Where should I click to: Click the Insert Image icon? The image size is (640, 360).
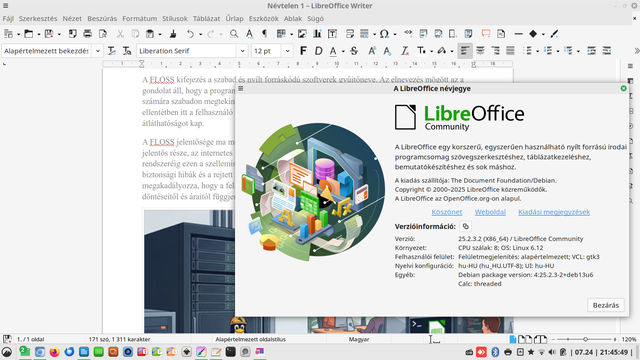(x=302, y=34)
